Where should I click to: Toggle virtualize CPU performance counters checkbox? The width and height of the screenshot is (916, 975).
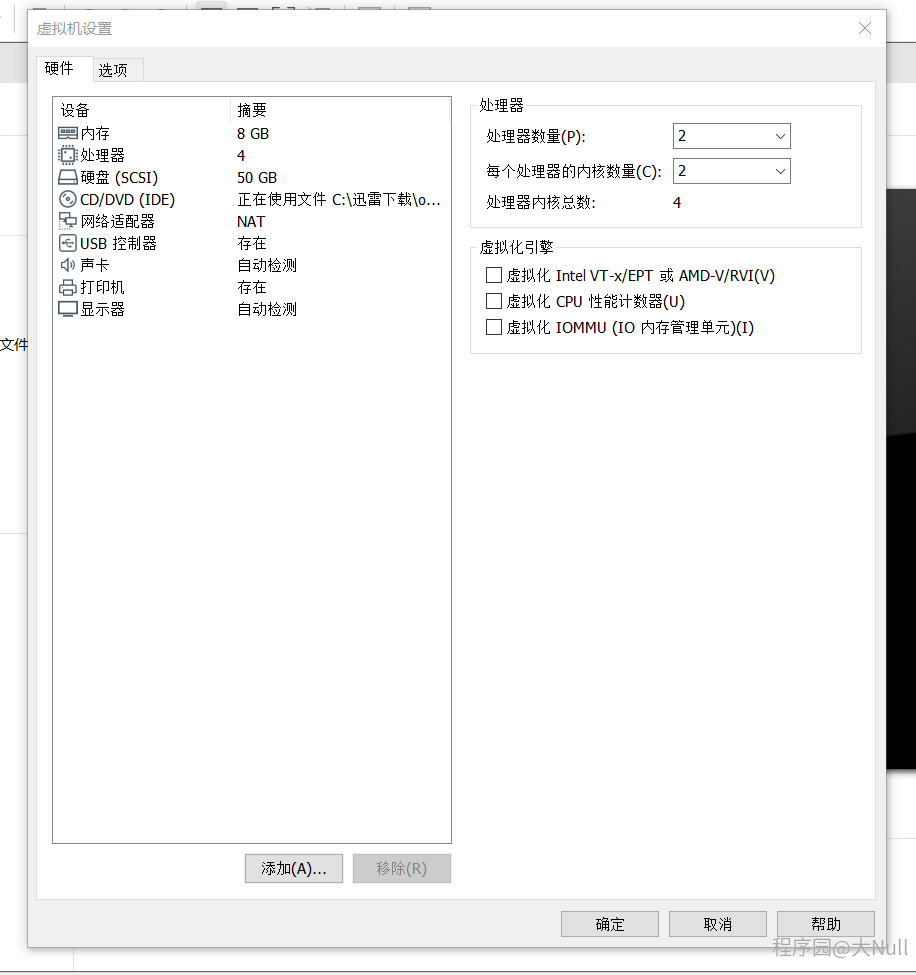[x=493, y=301]
